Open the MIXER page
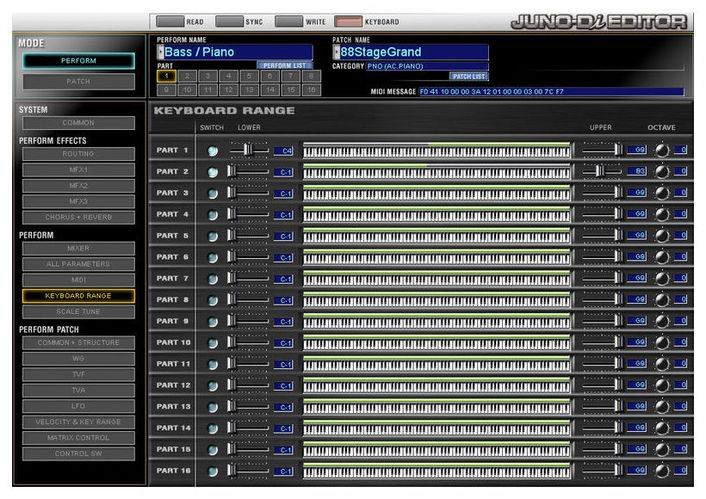Screen dimensions: 706x499 (79, 249)
